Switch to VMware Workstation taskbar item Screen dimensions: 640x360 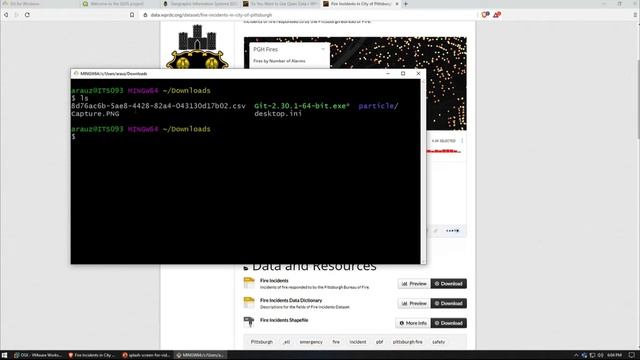click(x=38, y=355)
